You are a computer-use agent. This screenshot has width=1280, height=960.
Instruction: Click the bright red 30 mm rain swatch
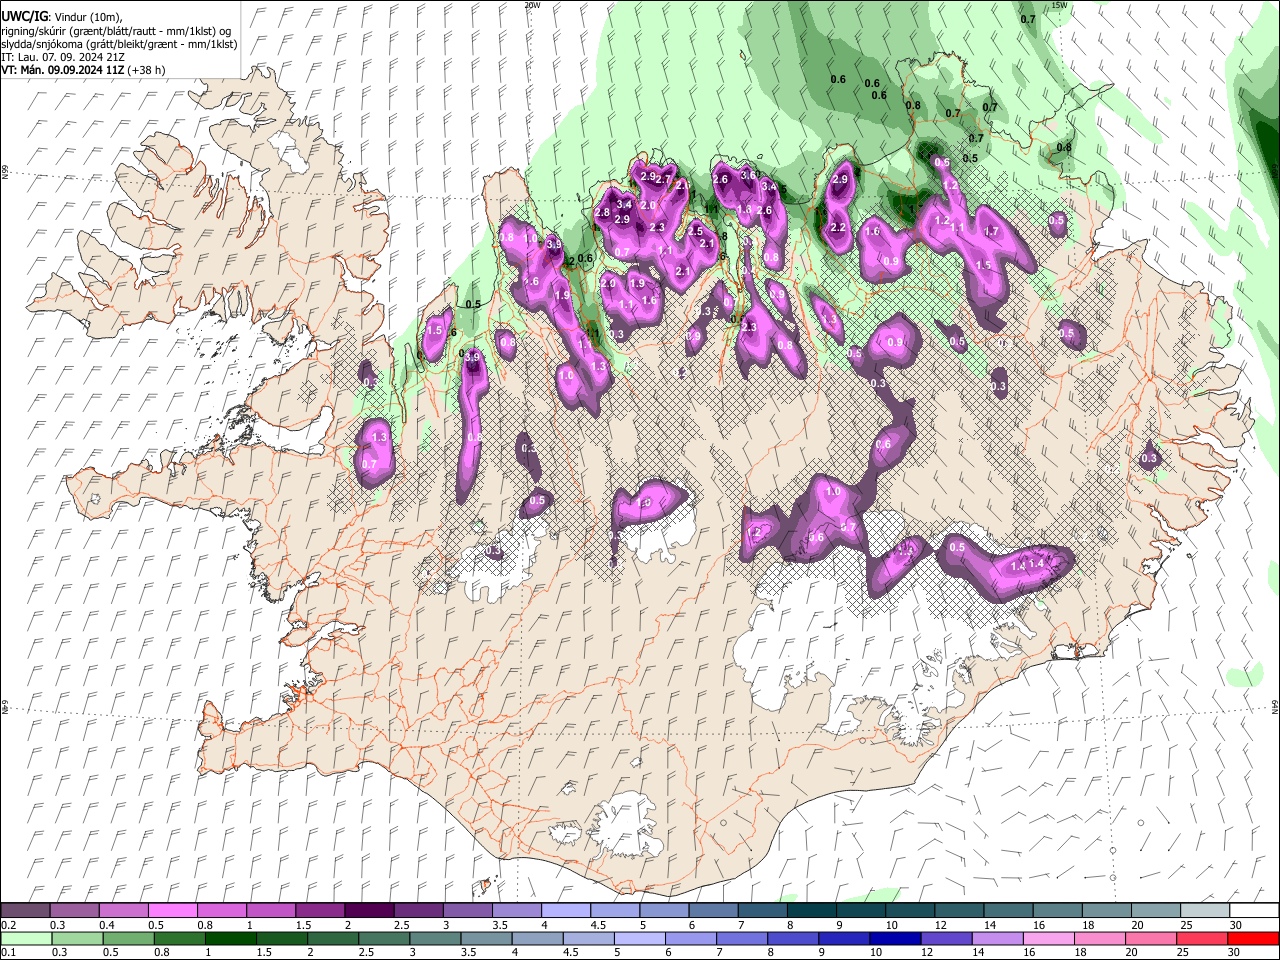pyautogui.click(x=1253, y=938)
